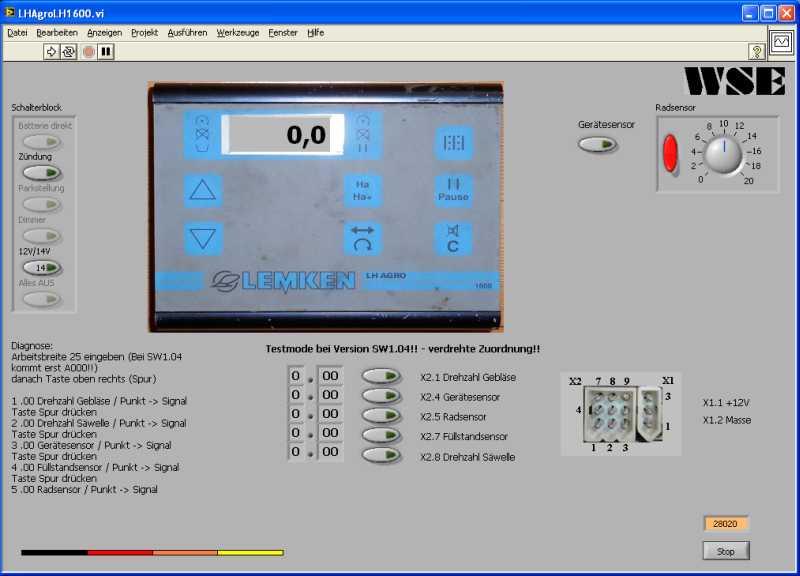800x576 pixels.
Task: Click the Radsensor rotary knob
Action: 723,155
